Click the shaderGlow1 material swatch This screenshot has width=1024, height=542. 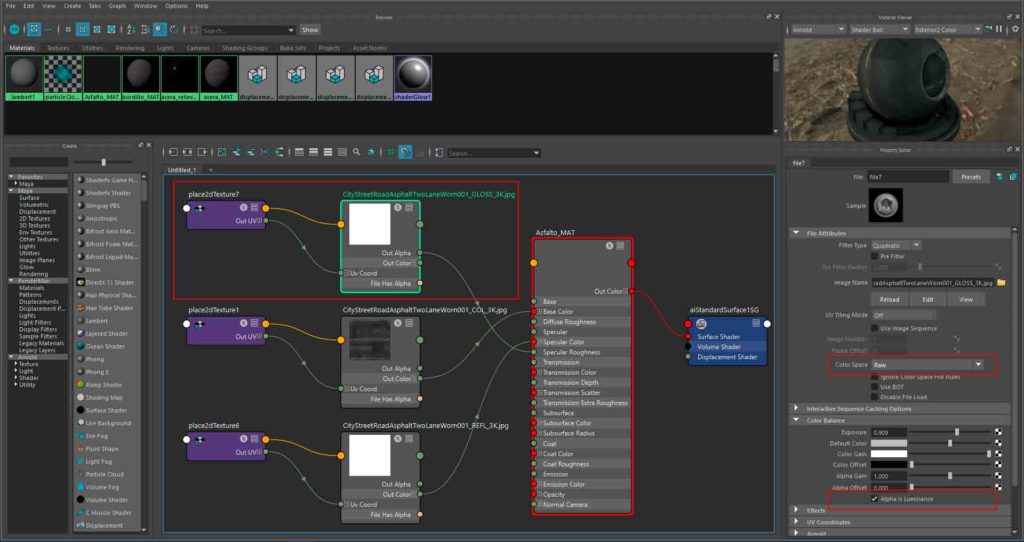point(412,73)
